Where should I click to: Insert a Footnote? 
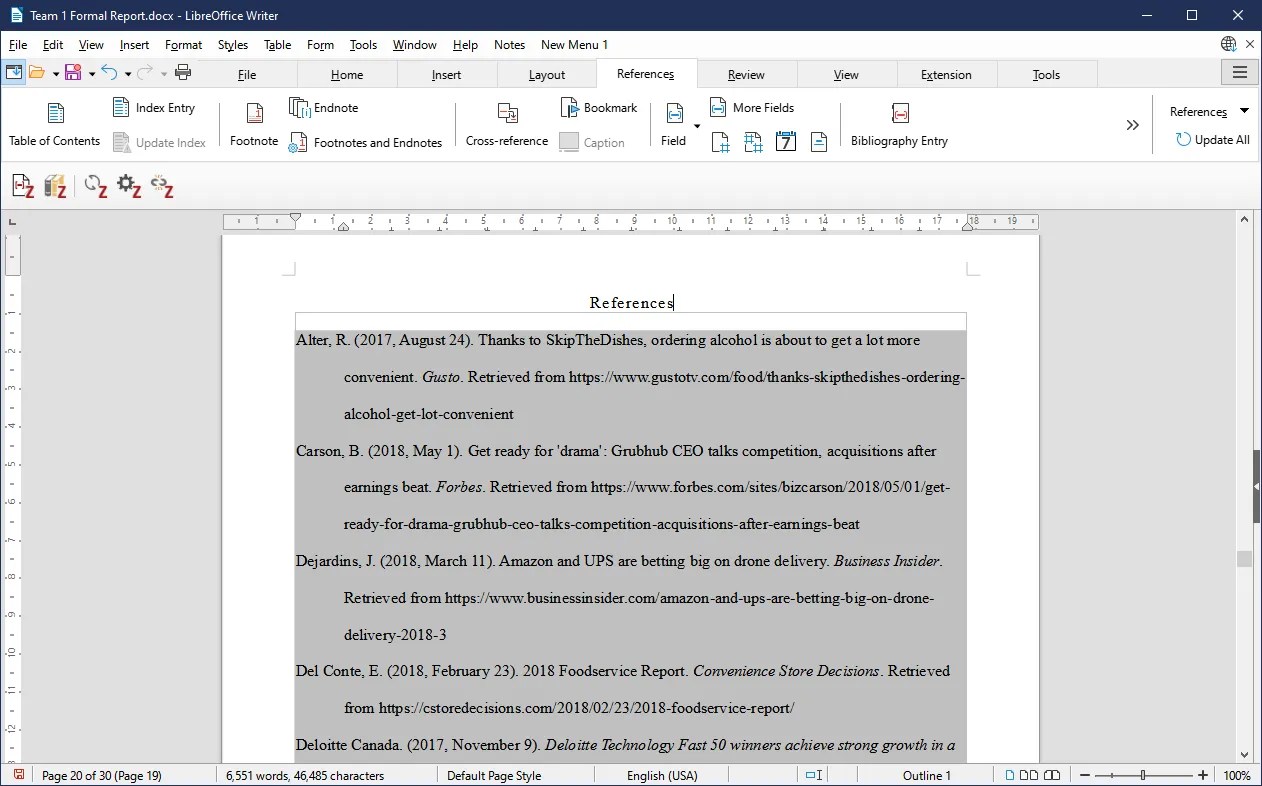click(x=253, y=122)
